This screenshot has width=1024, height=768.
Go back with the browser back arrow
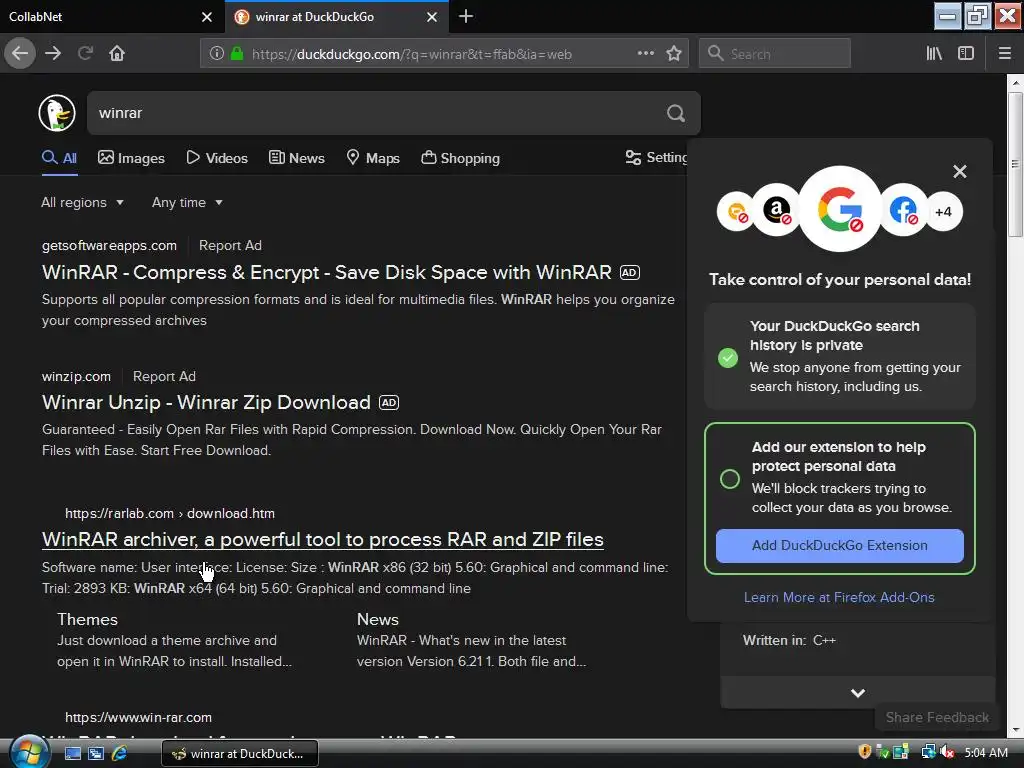click(x=20, y=53)
